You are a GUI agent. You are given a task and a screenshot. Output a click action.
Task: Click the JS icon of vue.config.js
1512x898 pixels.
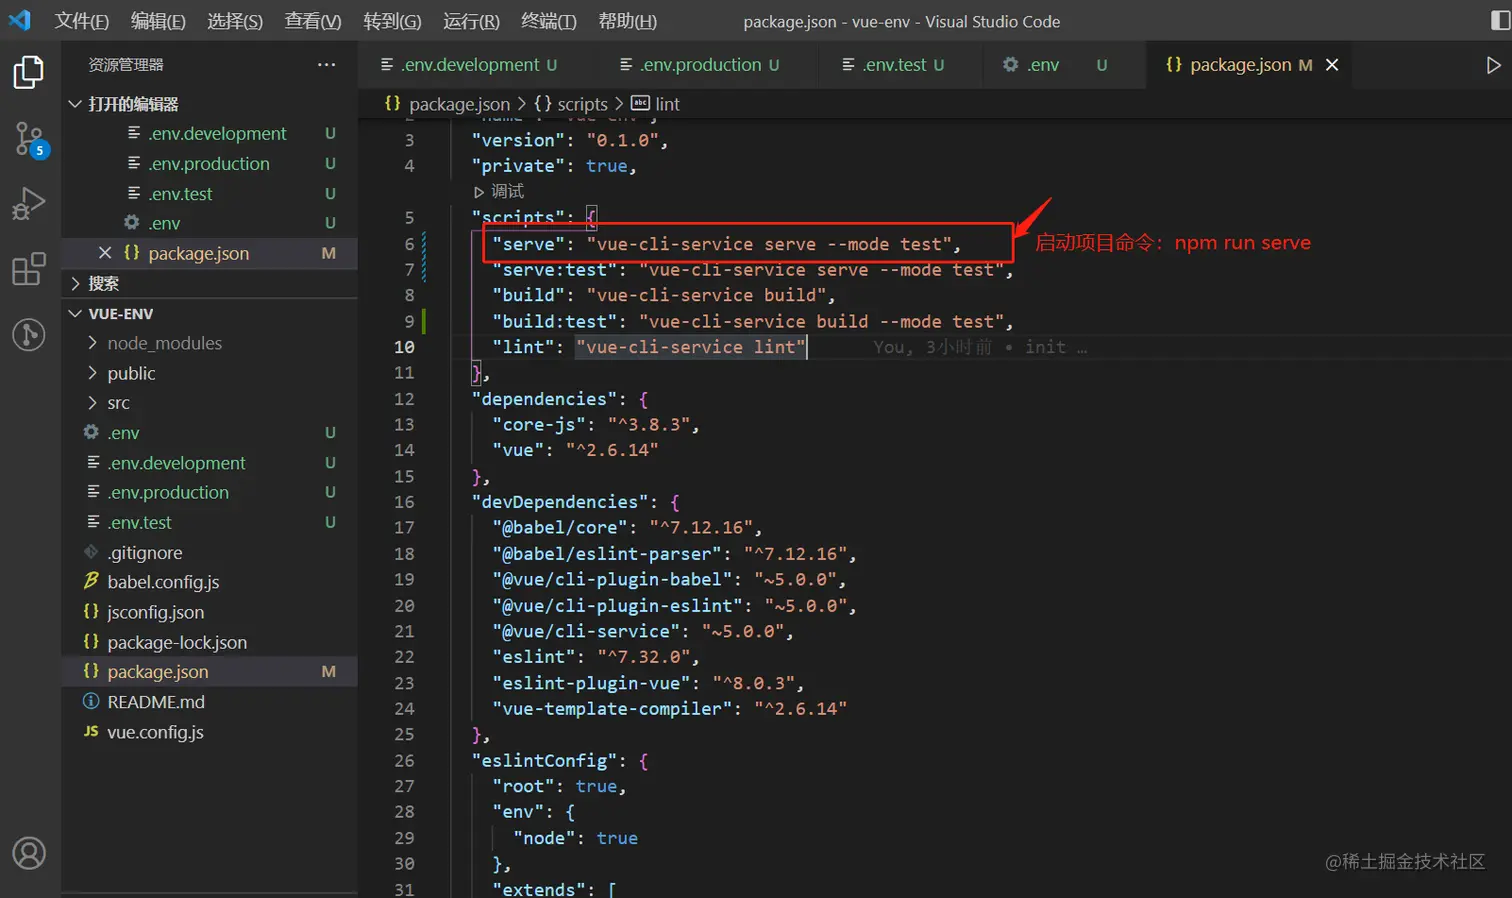(91, 731)
